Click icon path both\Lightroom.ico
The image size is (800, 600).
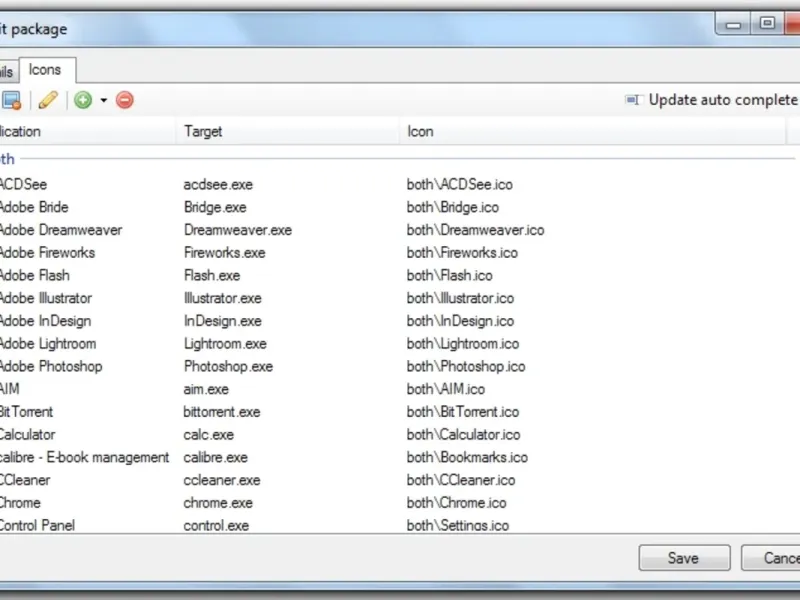[x=463, y=343]
